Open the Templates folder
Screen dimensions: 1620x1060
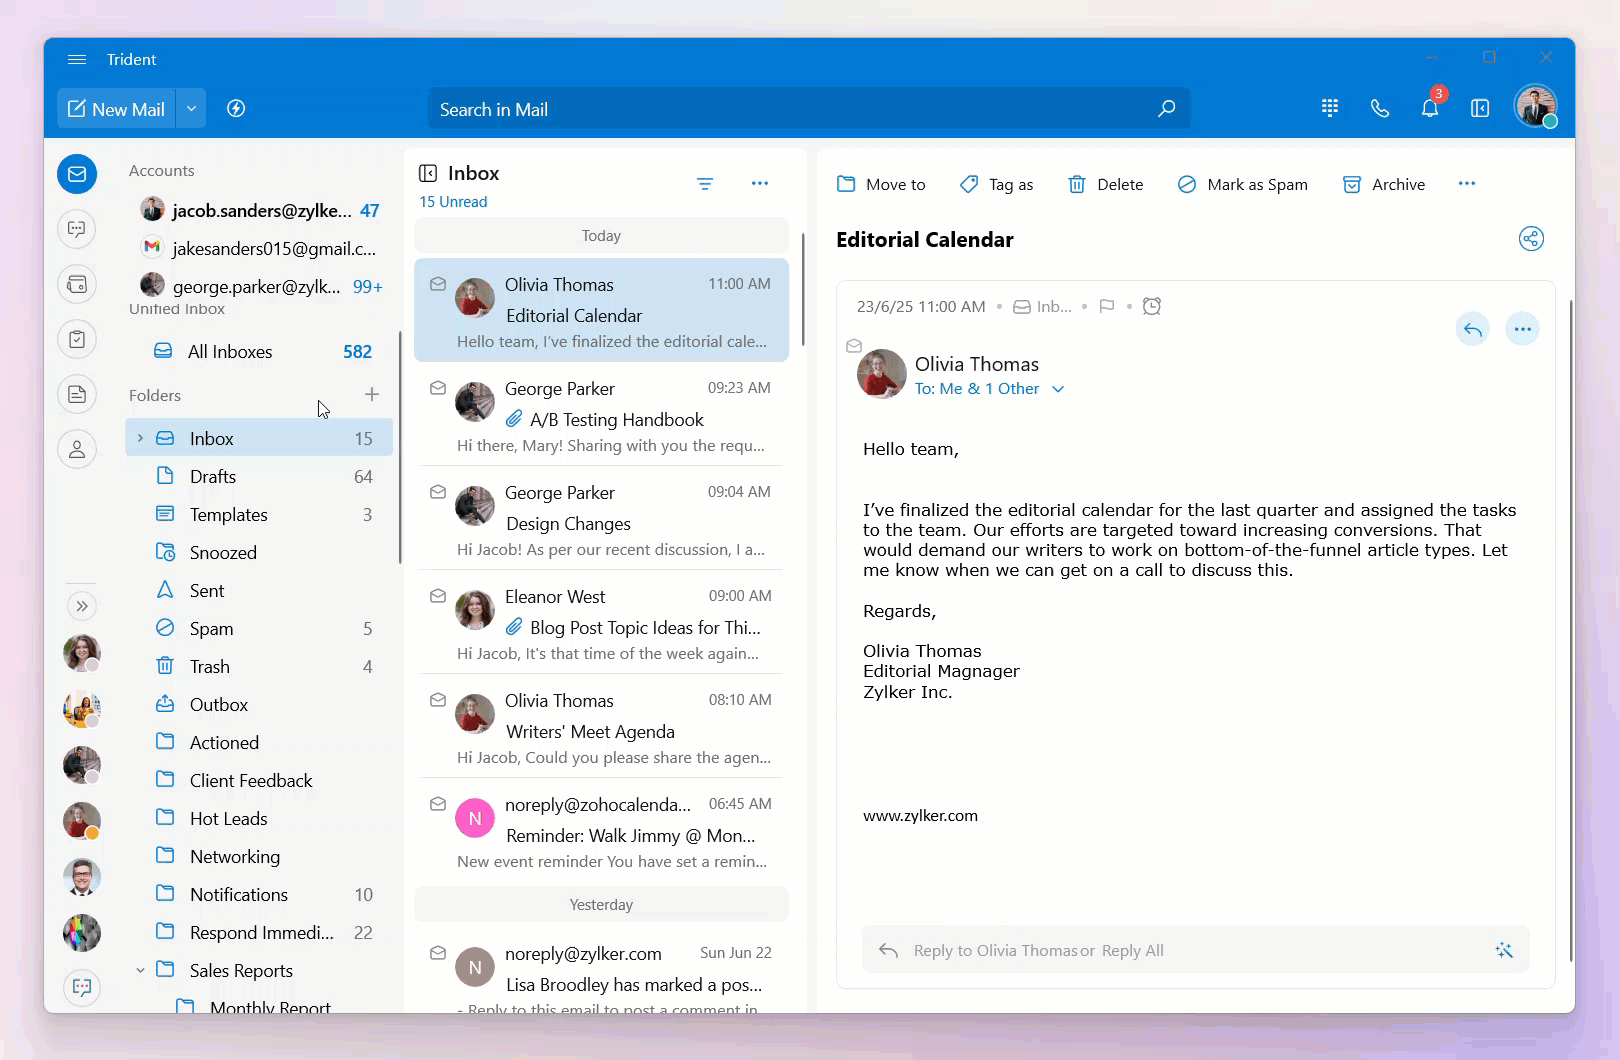point(260,514)
